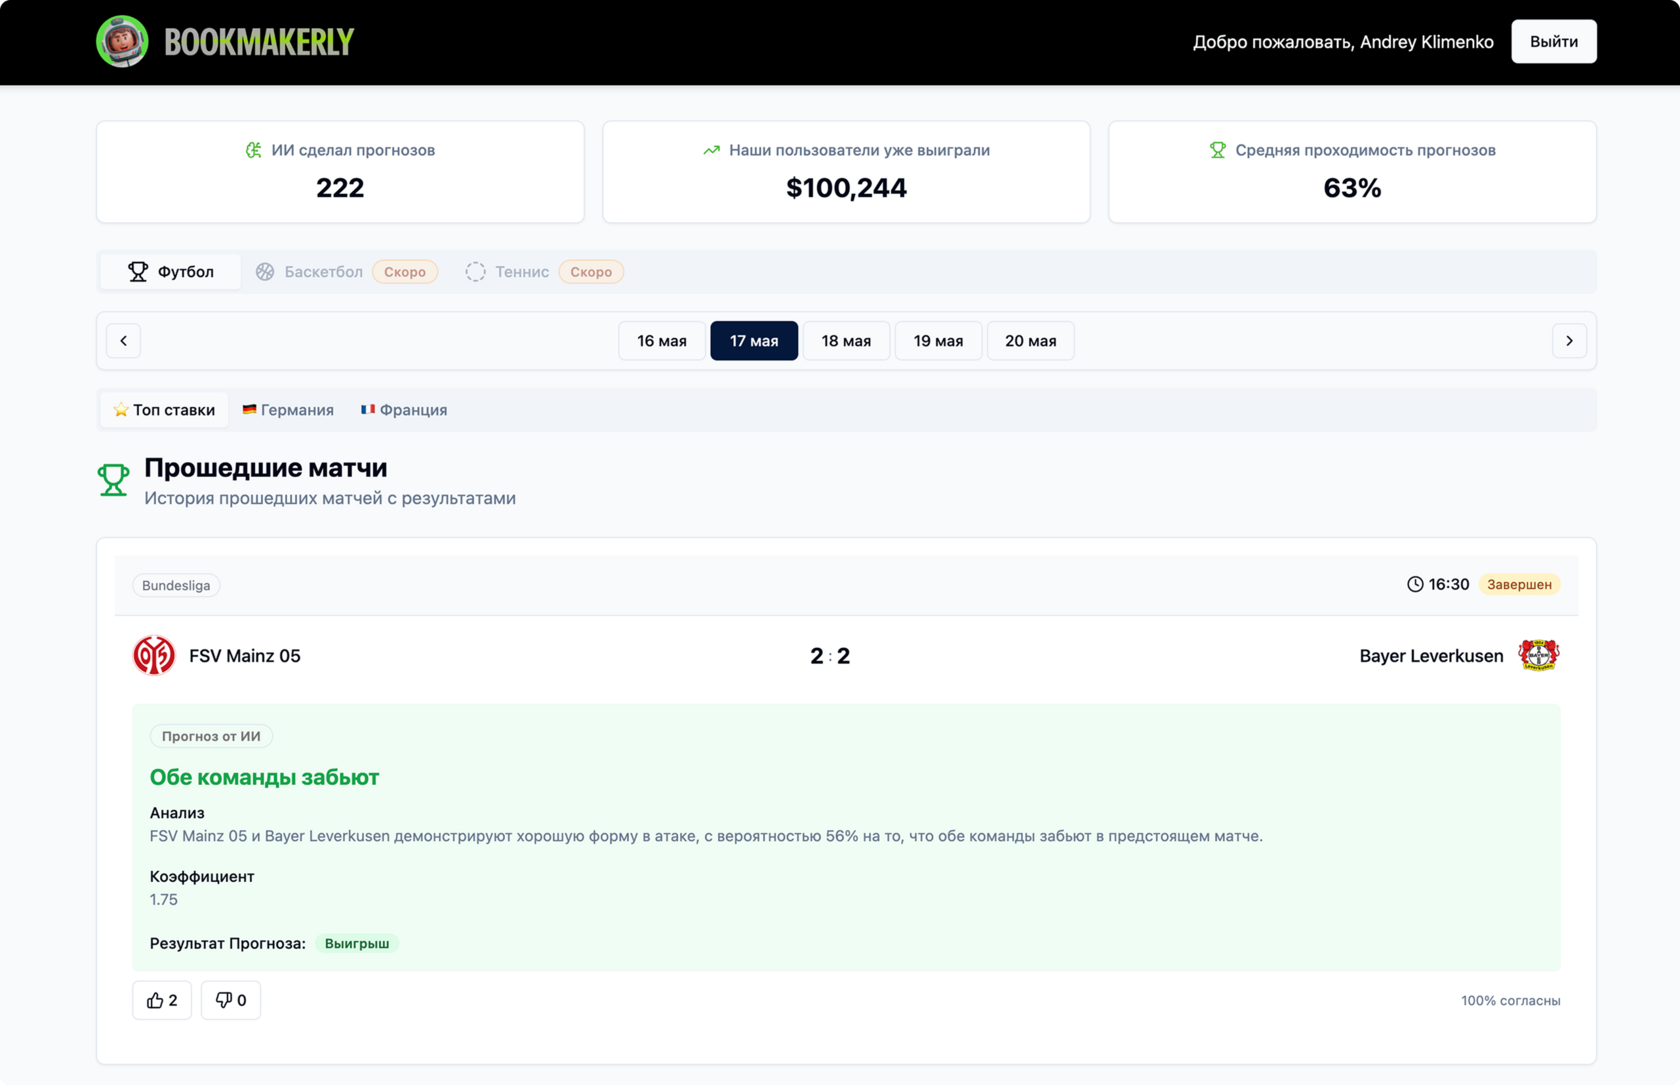Click the 63% success rate value

pos(1352,188)
